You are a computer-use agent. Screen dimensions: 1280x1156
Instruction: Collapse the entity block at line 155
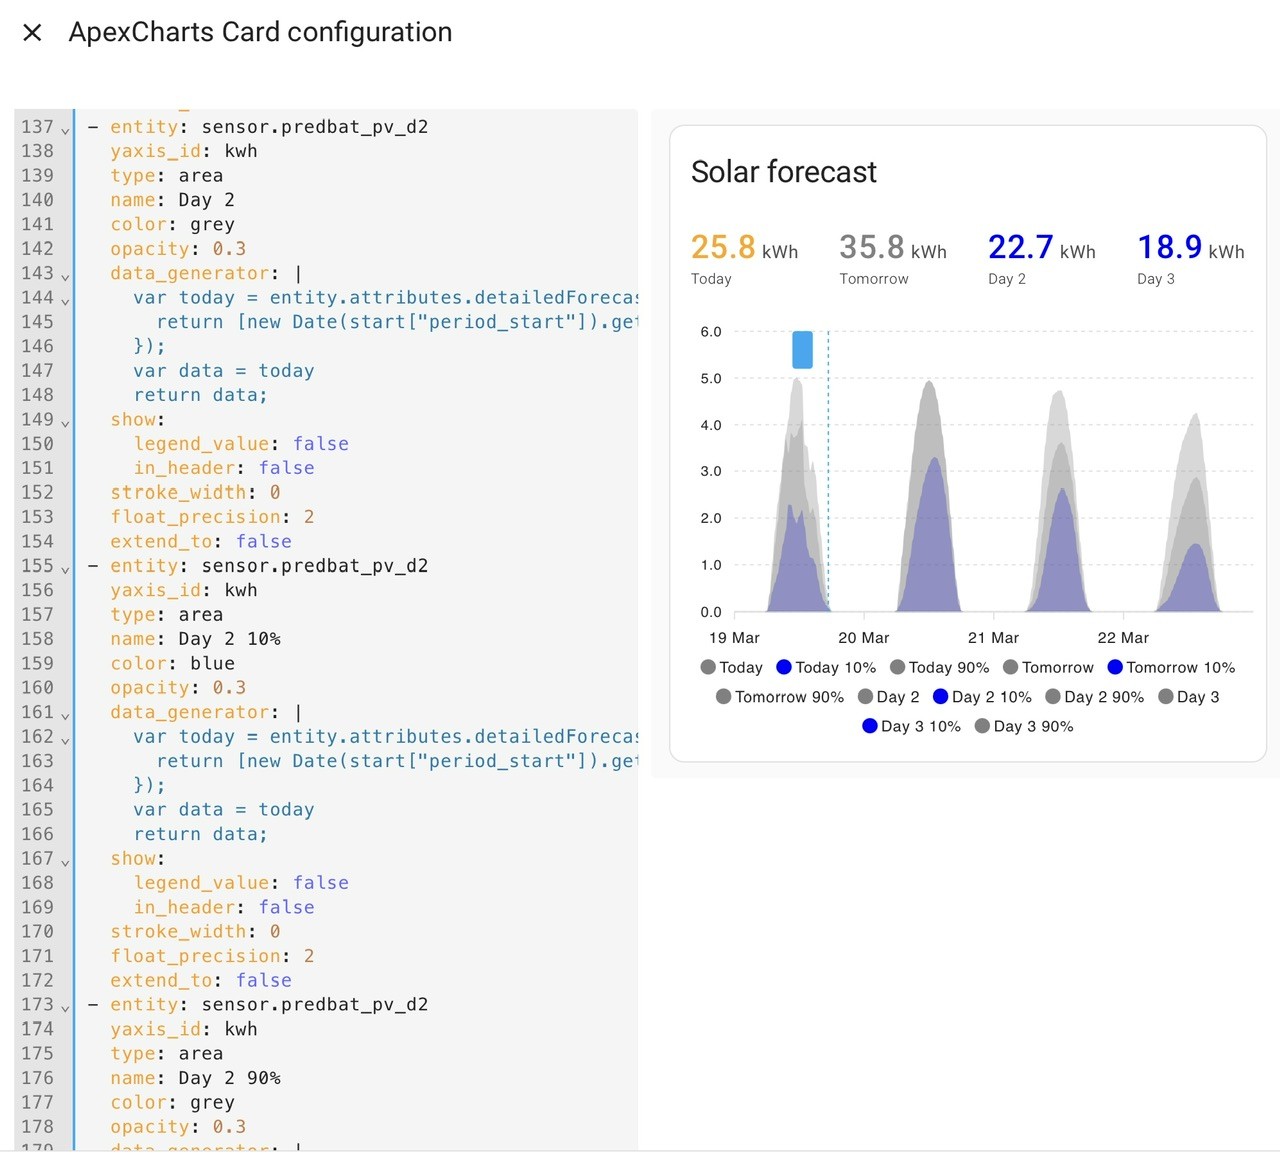pos(65,569)
